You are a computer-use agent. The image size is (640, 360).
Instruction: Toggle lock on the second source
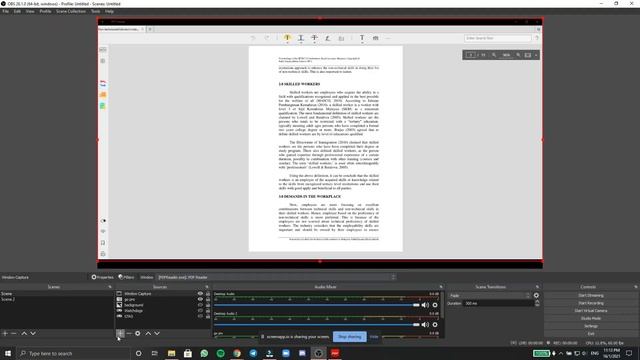pos(208,299)
